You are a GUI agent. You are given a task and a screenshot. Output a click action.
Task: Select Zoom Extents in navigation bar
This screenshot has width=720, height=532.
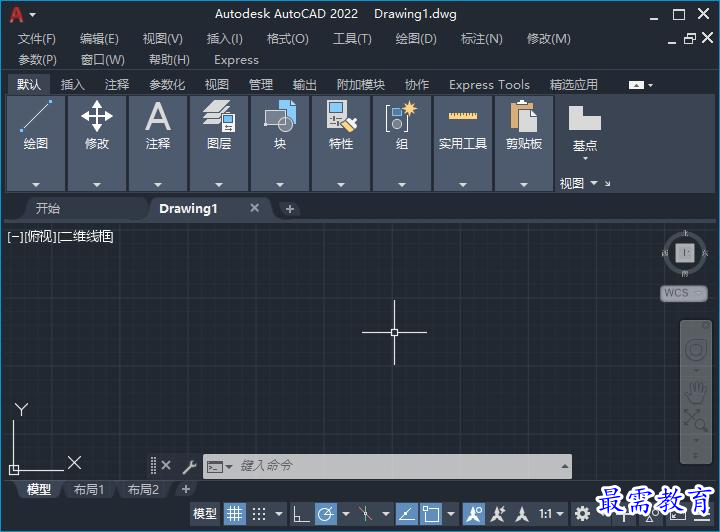coord(695,420)
